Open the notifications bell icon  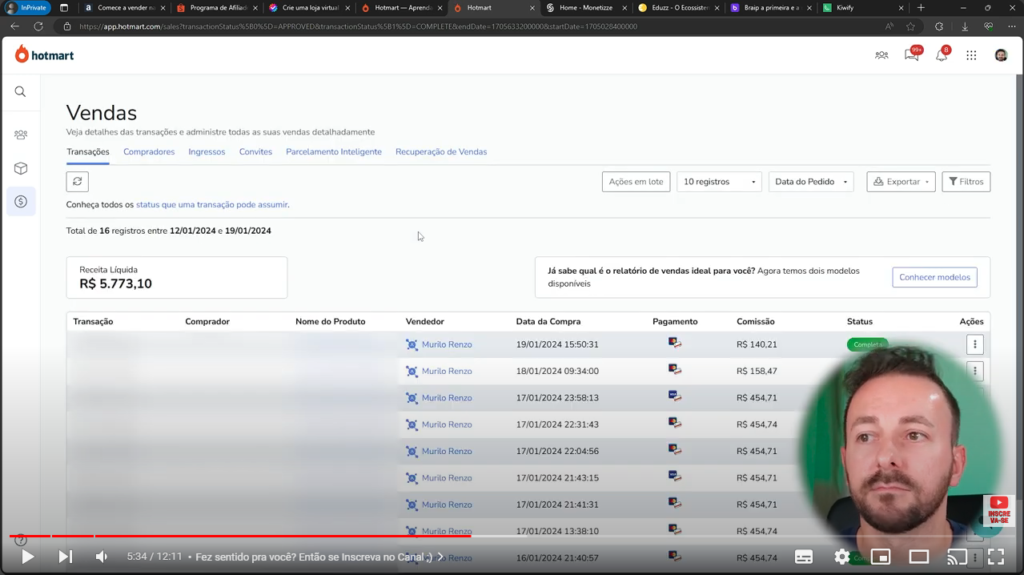coord(941,55)
